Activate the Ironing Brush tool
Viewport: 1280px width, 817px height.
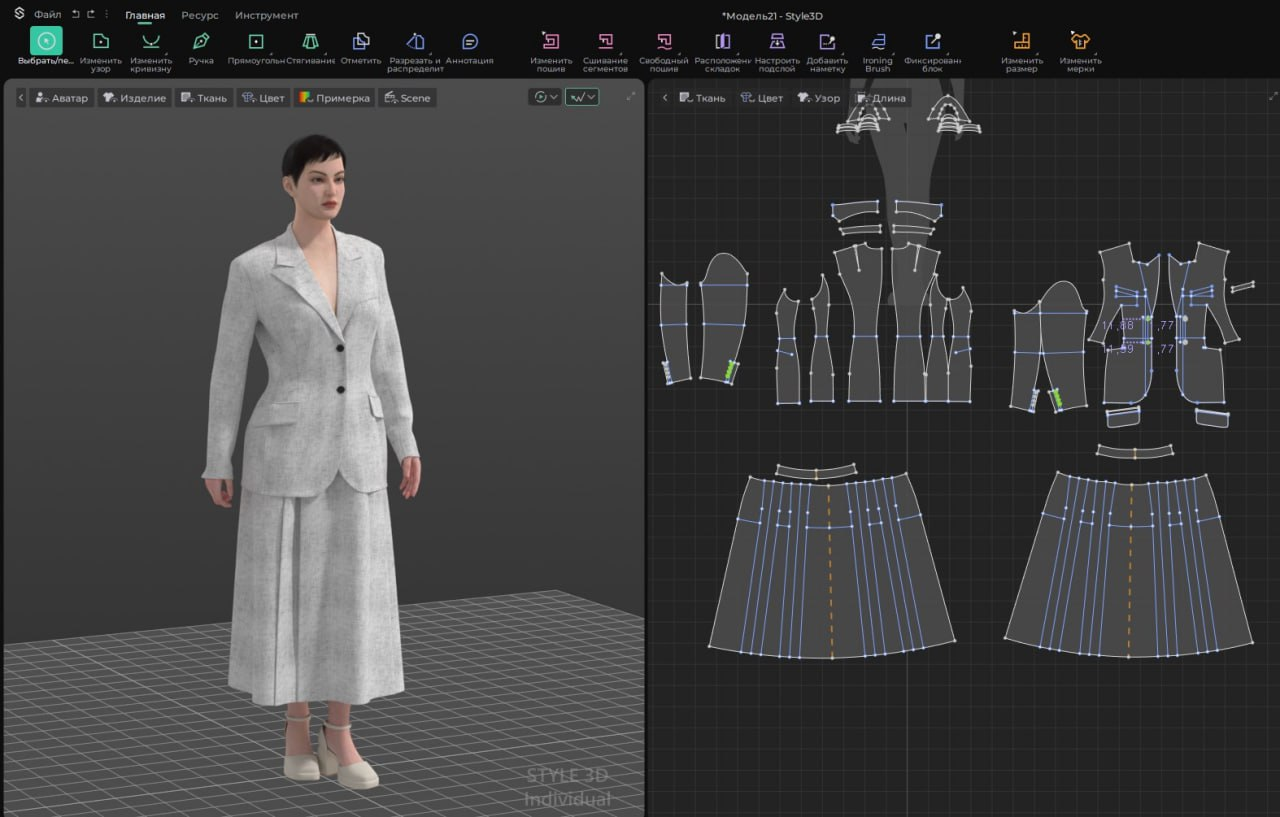click(877, 42)
